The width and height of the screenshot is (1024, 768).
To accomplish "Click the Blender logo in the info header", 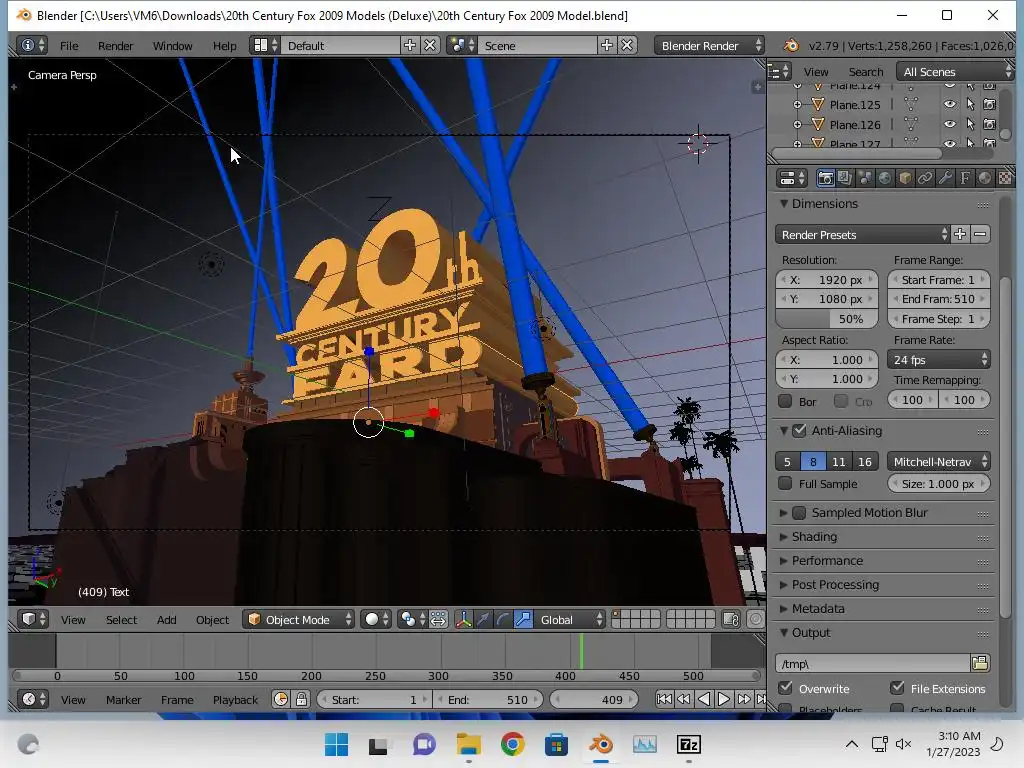I will tap(791, 45).
